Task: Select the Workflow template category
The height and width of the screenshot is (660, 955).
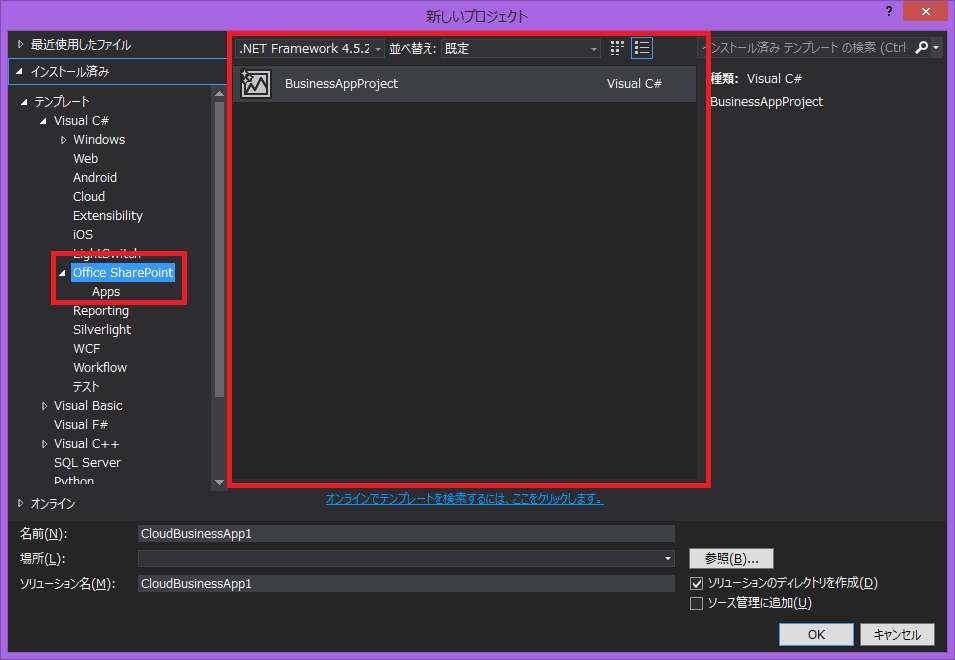Action: click(x=100, y=367)
